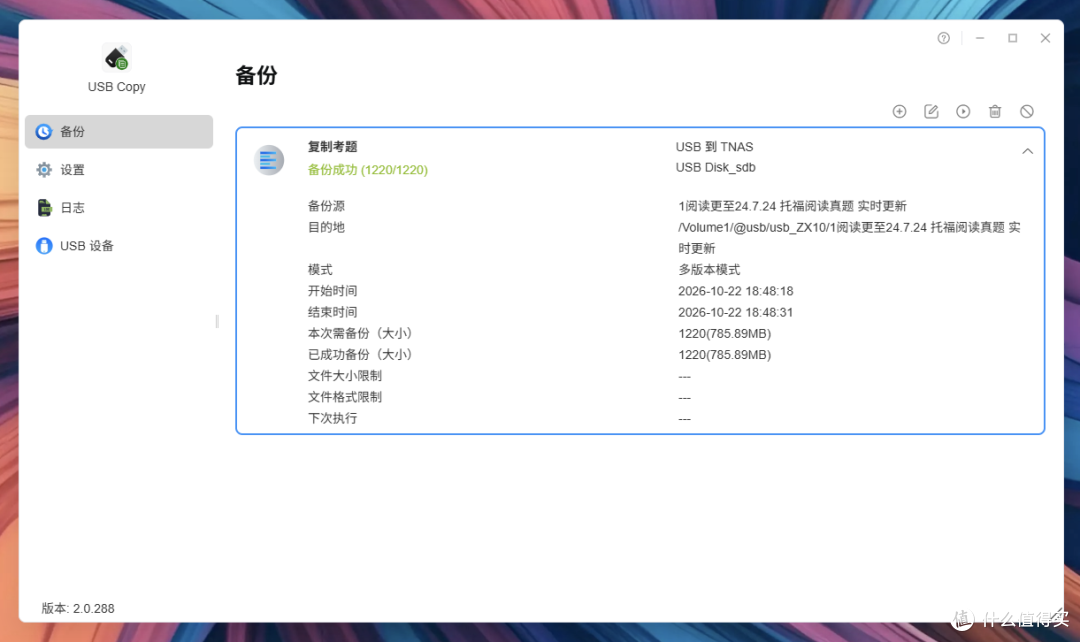Click the device name USB Disk_sdb
Image resolution: width=1080 pixels, height=642 pixels.
tap(716, 167)
